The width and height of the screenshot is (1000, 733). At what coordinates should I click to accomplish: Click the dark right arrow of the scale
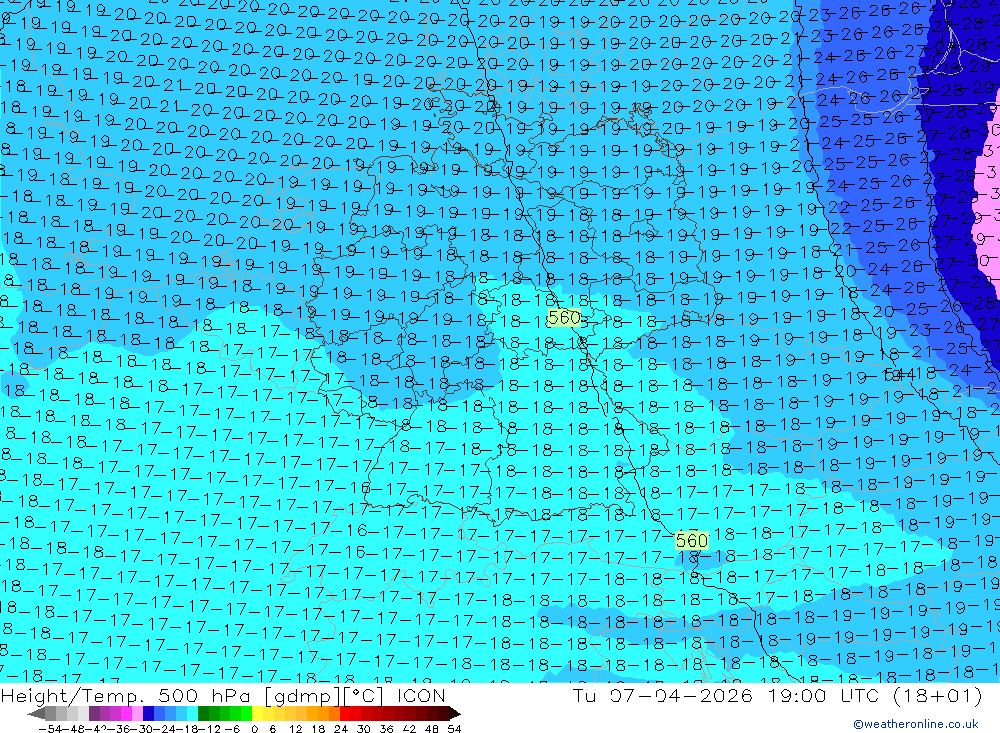pos(455,714)
